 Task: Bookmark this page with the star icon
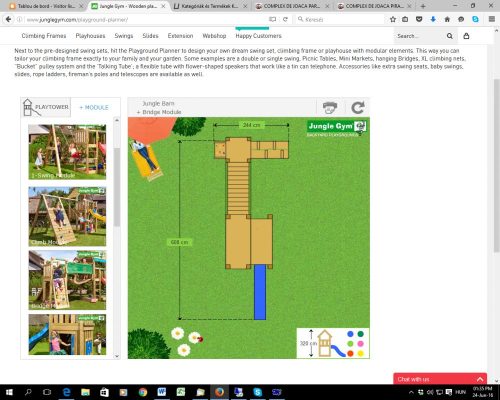(x=393, y=19)
